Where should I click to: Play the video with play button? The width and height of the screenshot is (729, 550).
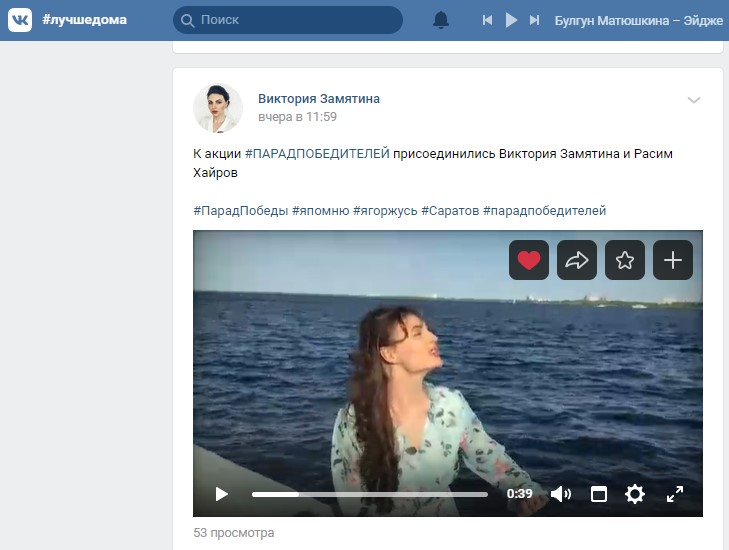coord(221,494)
